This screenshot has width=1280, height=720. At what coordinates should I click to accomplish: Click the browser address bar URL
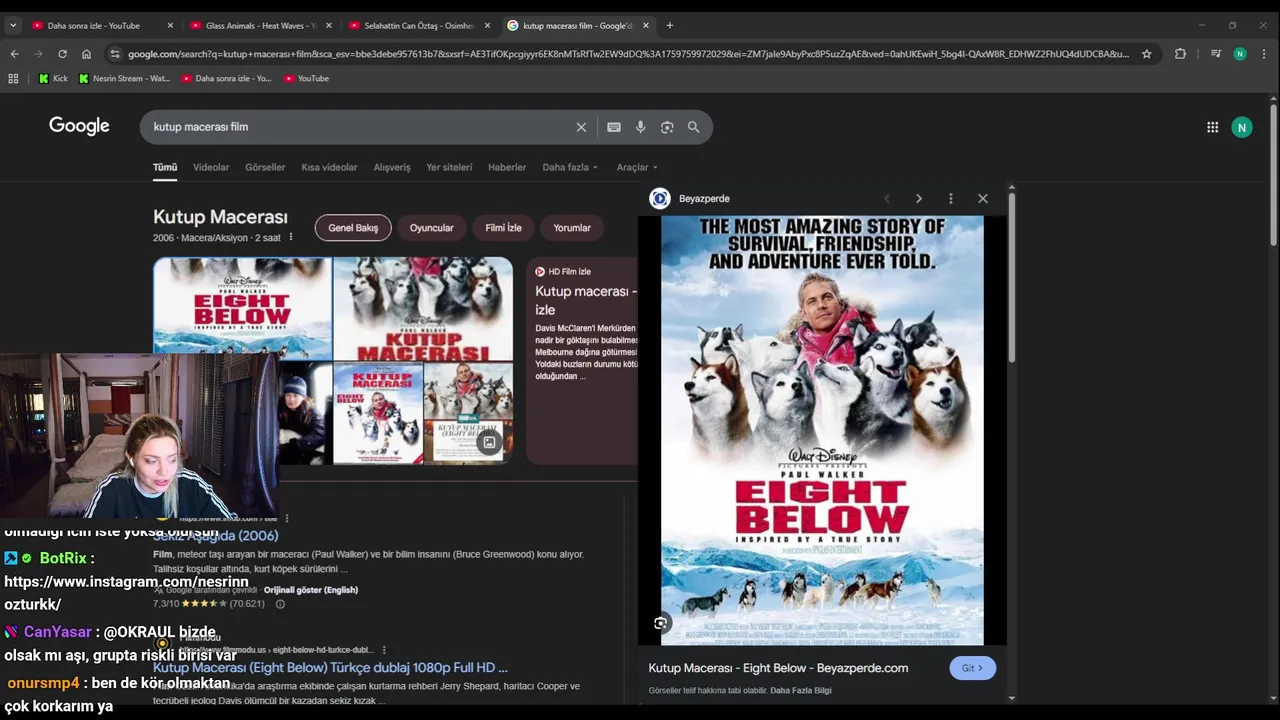click(628, 54)
